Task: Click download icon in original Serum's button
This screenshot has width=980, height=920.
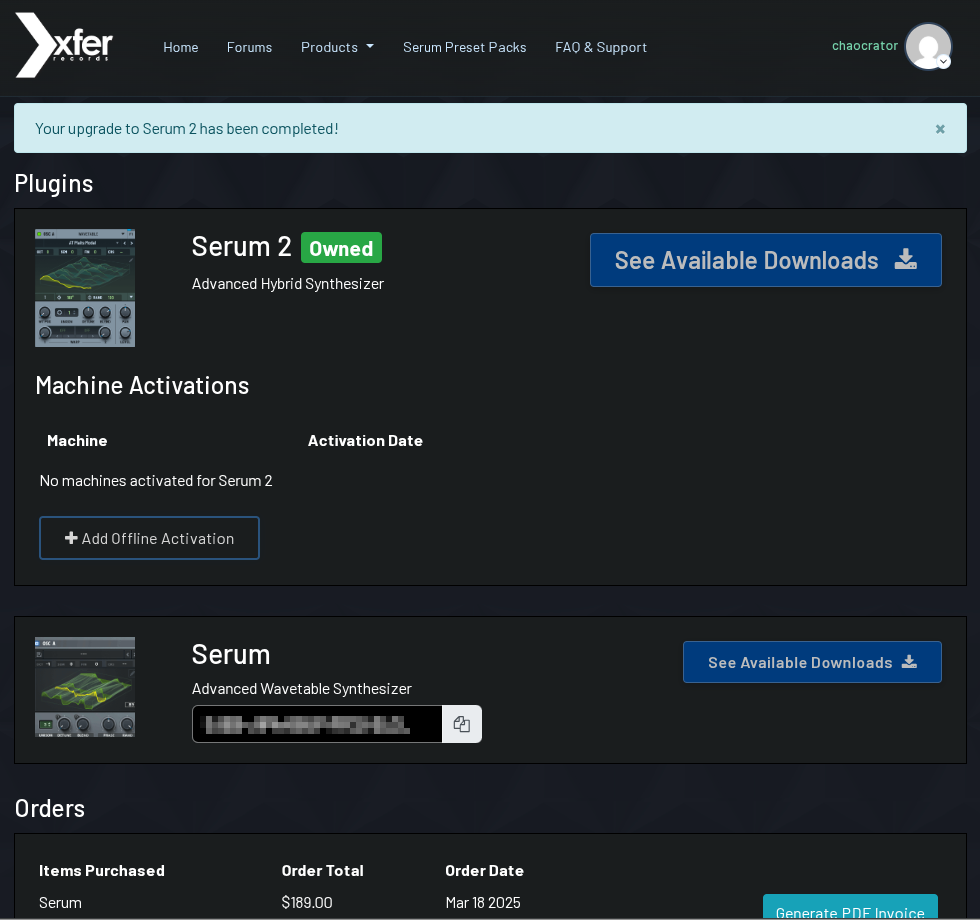Action: [909, 662]
